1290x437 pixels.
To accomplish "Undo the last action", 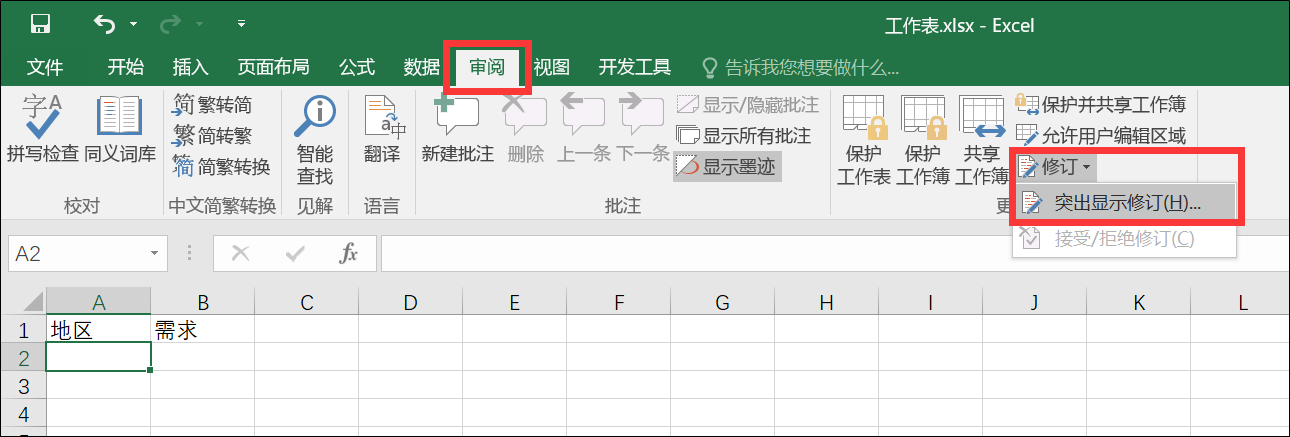I will coord(103,22).
